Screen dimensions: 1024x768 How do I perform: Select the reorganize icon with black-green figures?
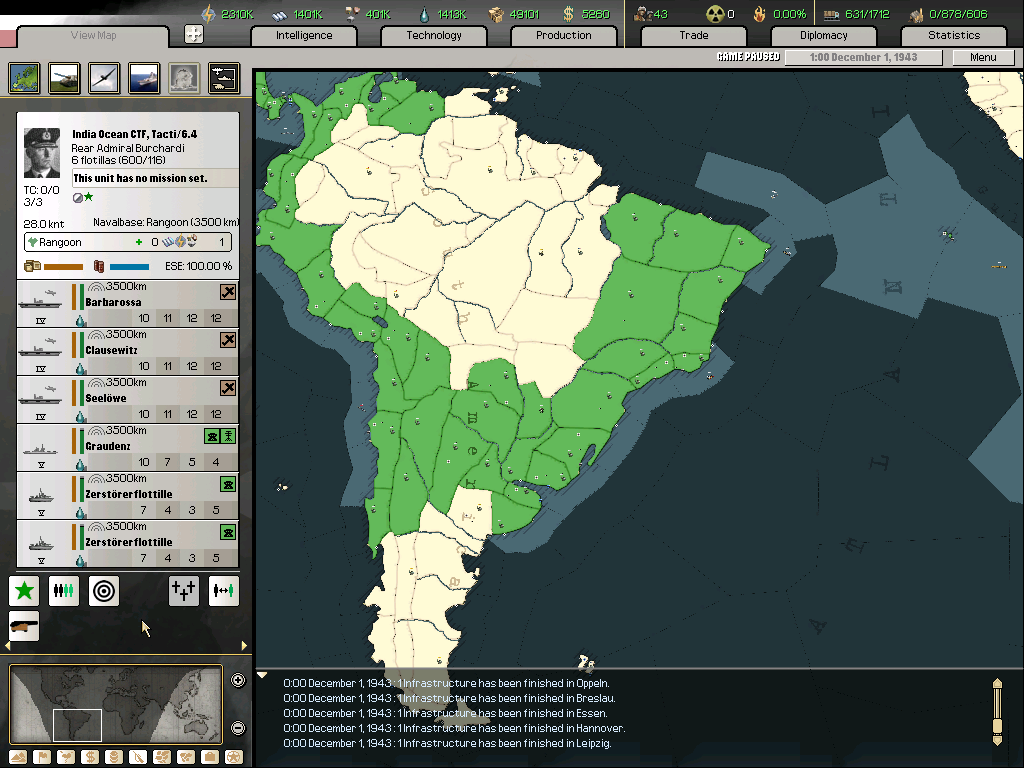(63, 591)
